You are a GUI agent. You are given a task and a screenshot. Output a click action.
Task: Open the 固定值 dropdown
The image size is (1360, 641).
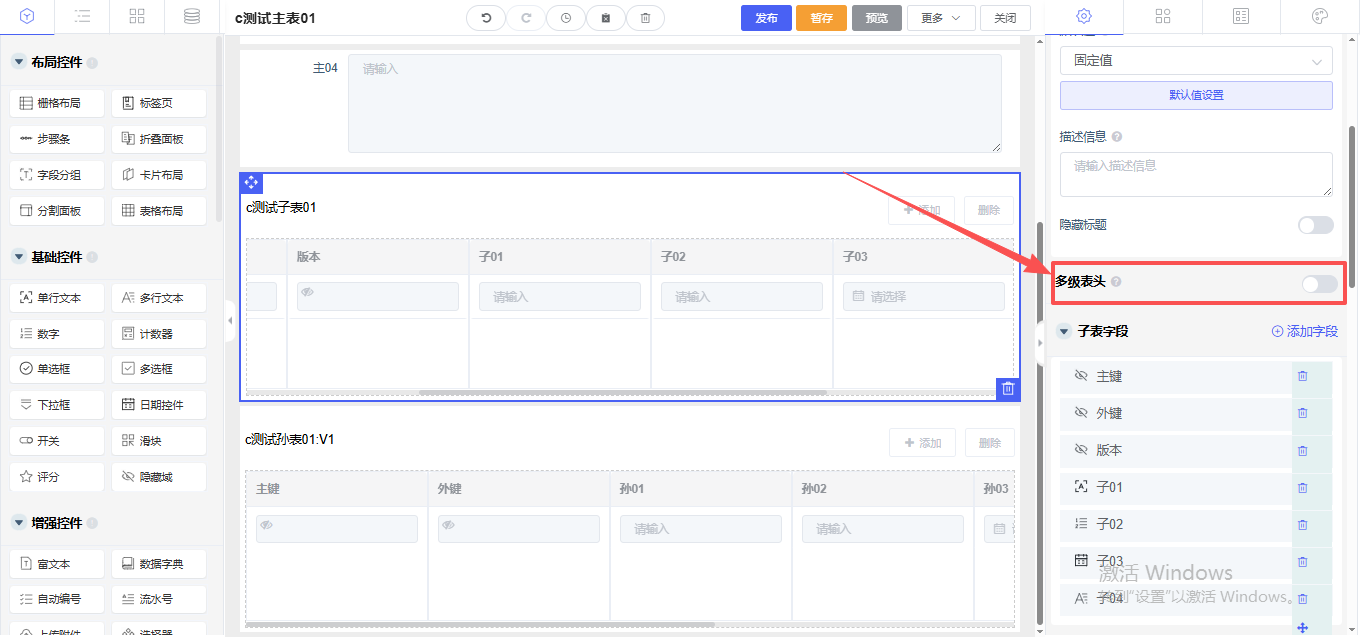pos(1196,61)
